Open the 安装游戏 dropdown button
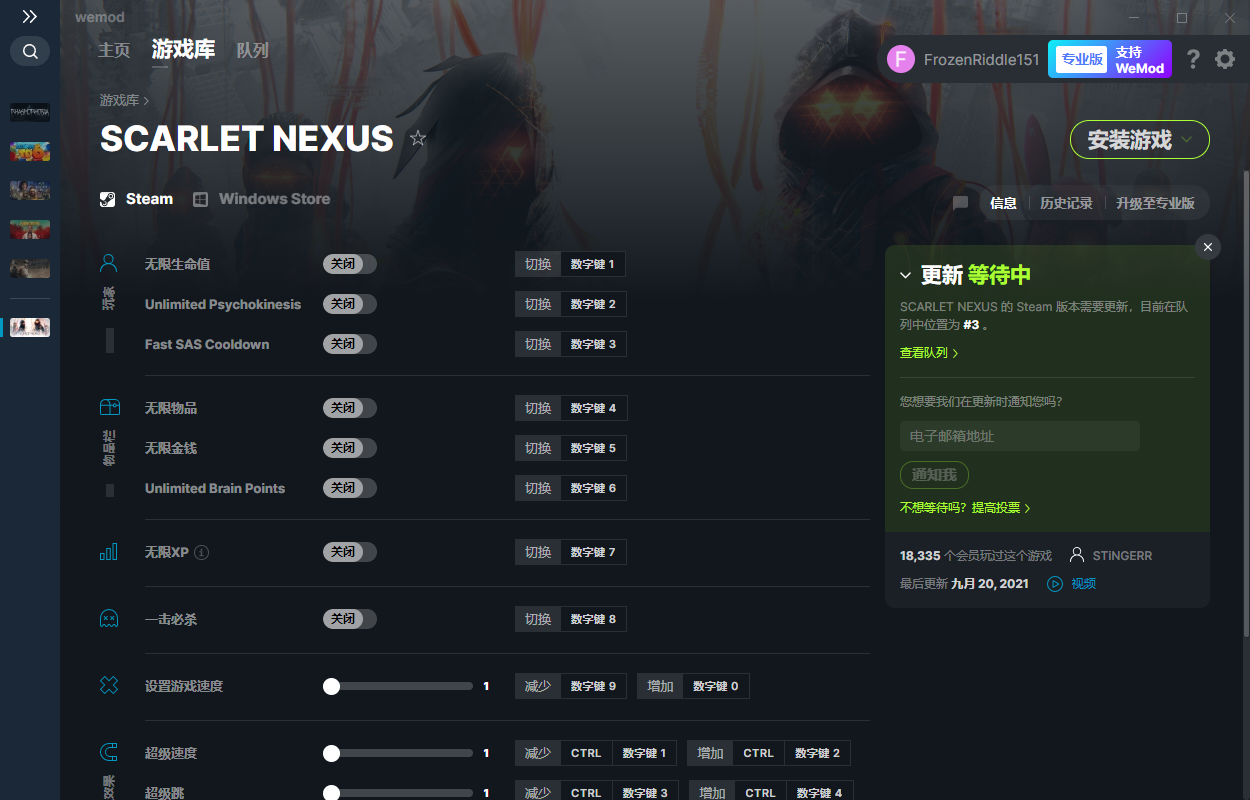 [1140, 140]
